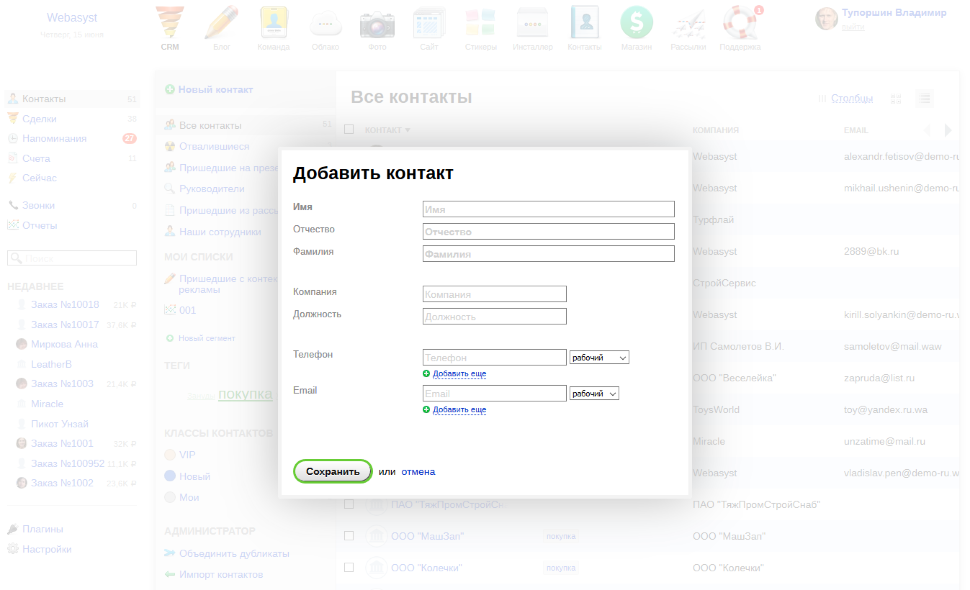Image resolution: width=970 pixels, height=590 pixels.
Task: Click the green plus beside Новый контакт
Action: [x=170, y=90]
